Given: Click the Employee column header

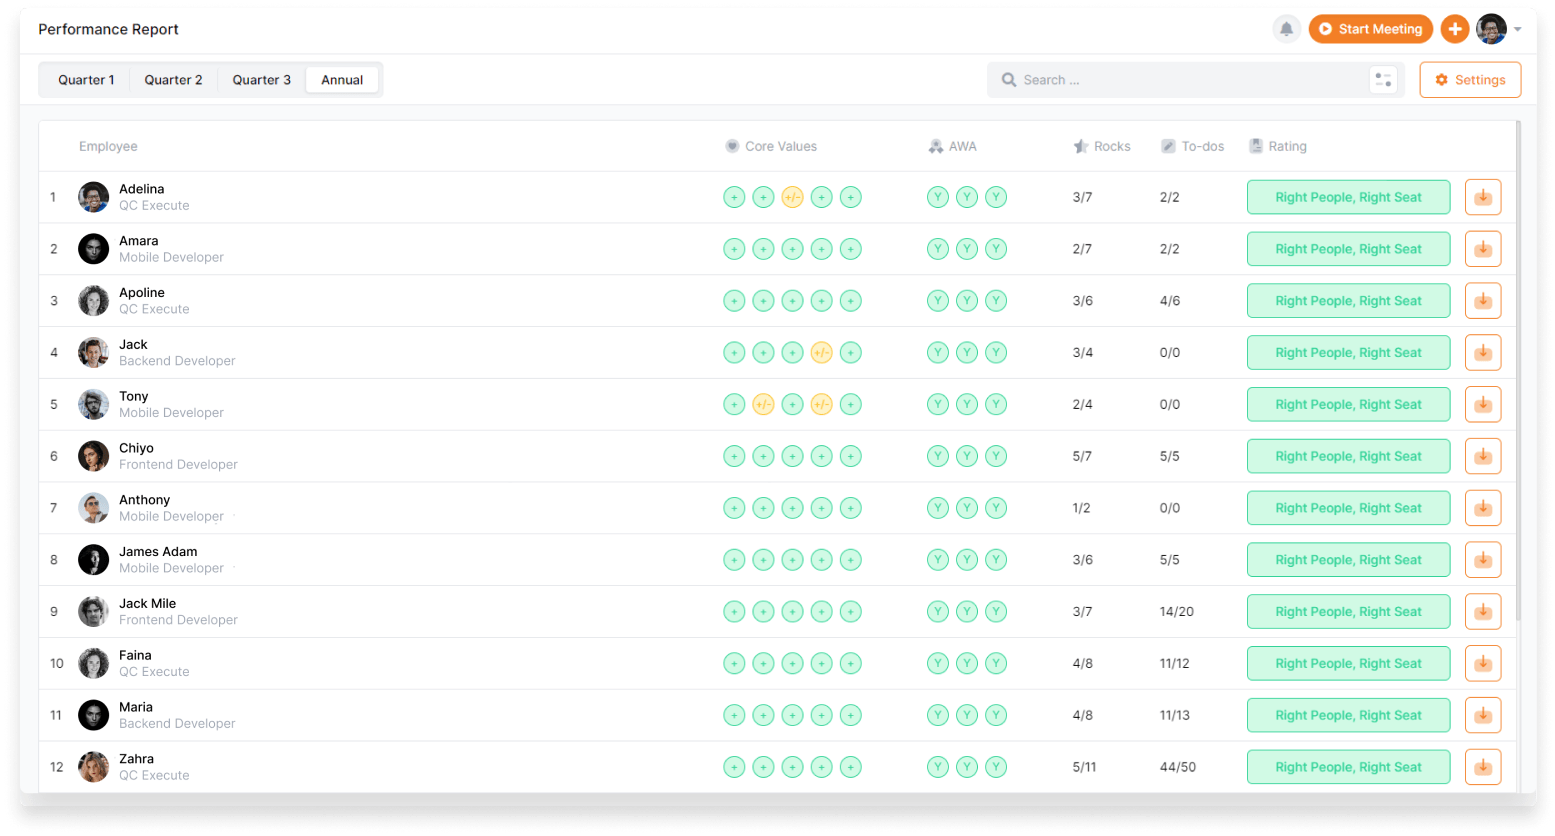Looking at the screenshot, I should point(108,146).
